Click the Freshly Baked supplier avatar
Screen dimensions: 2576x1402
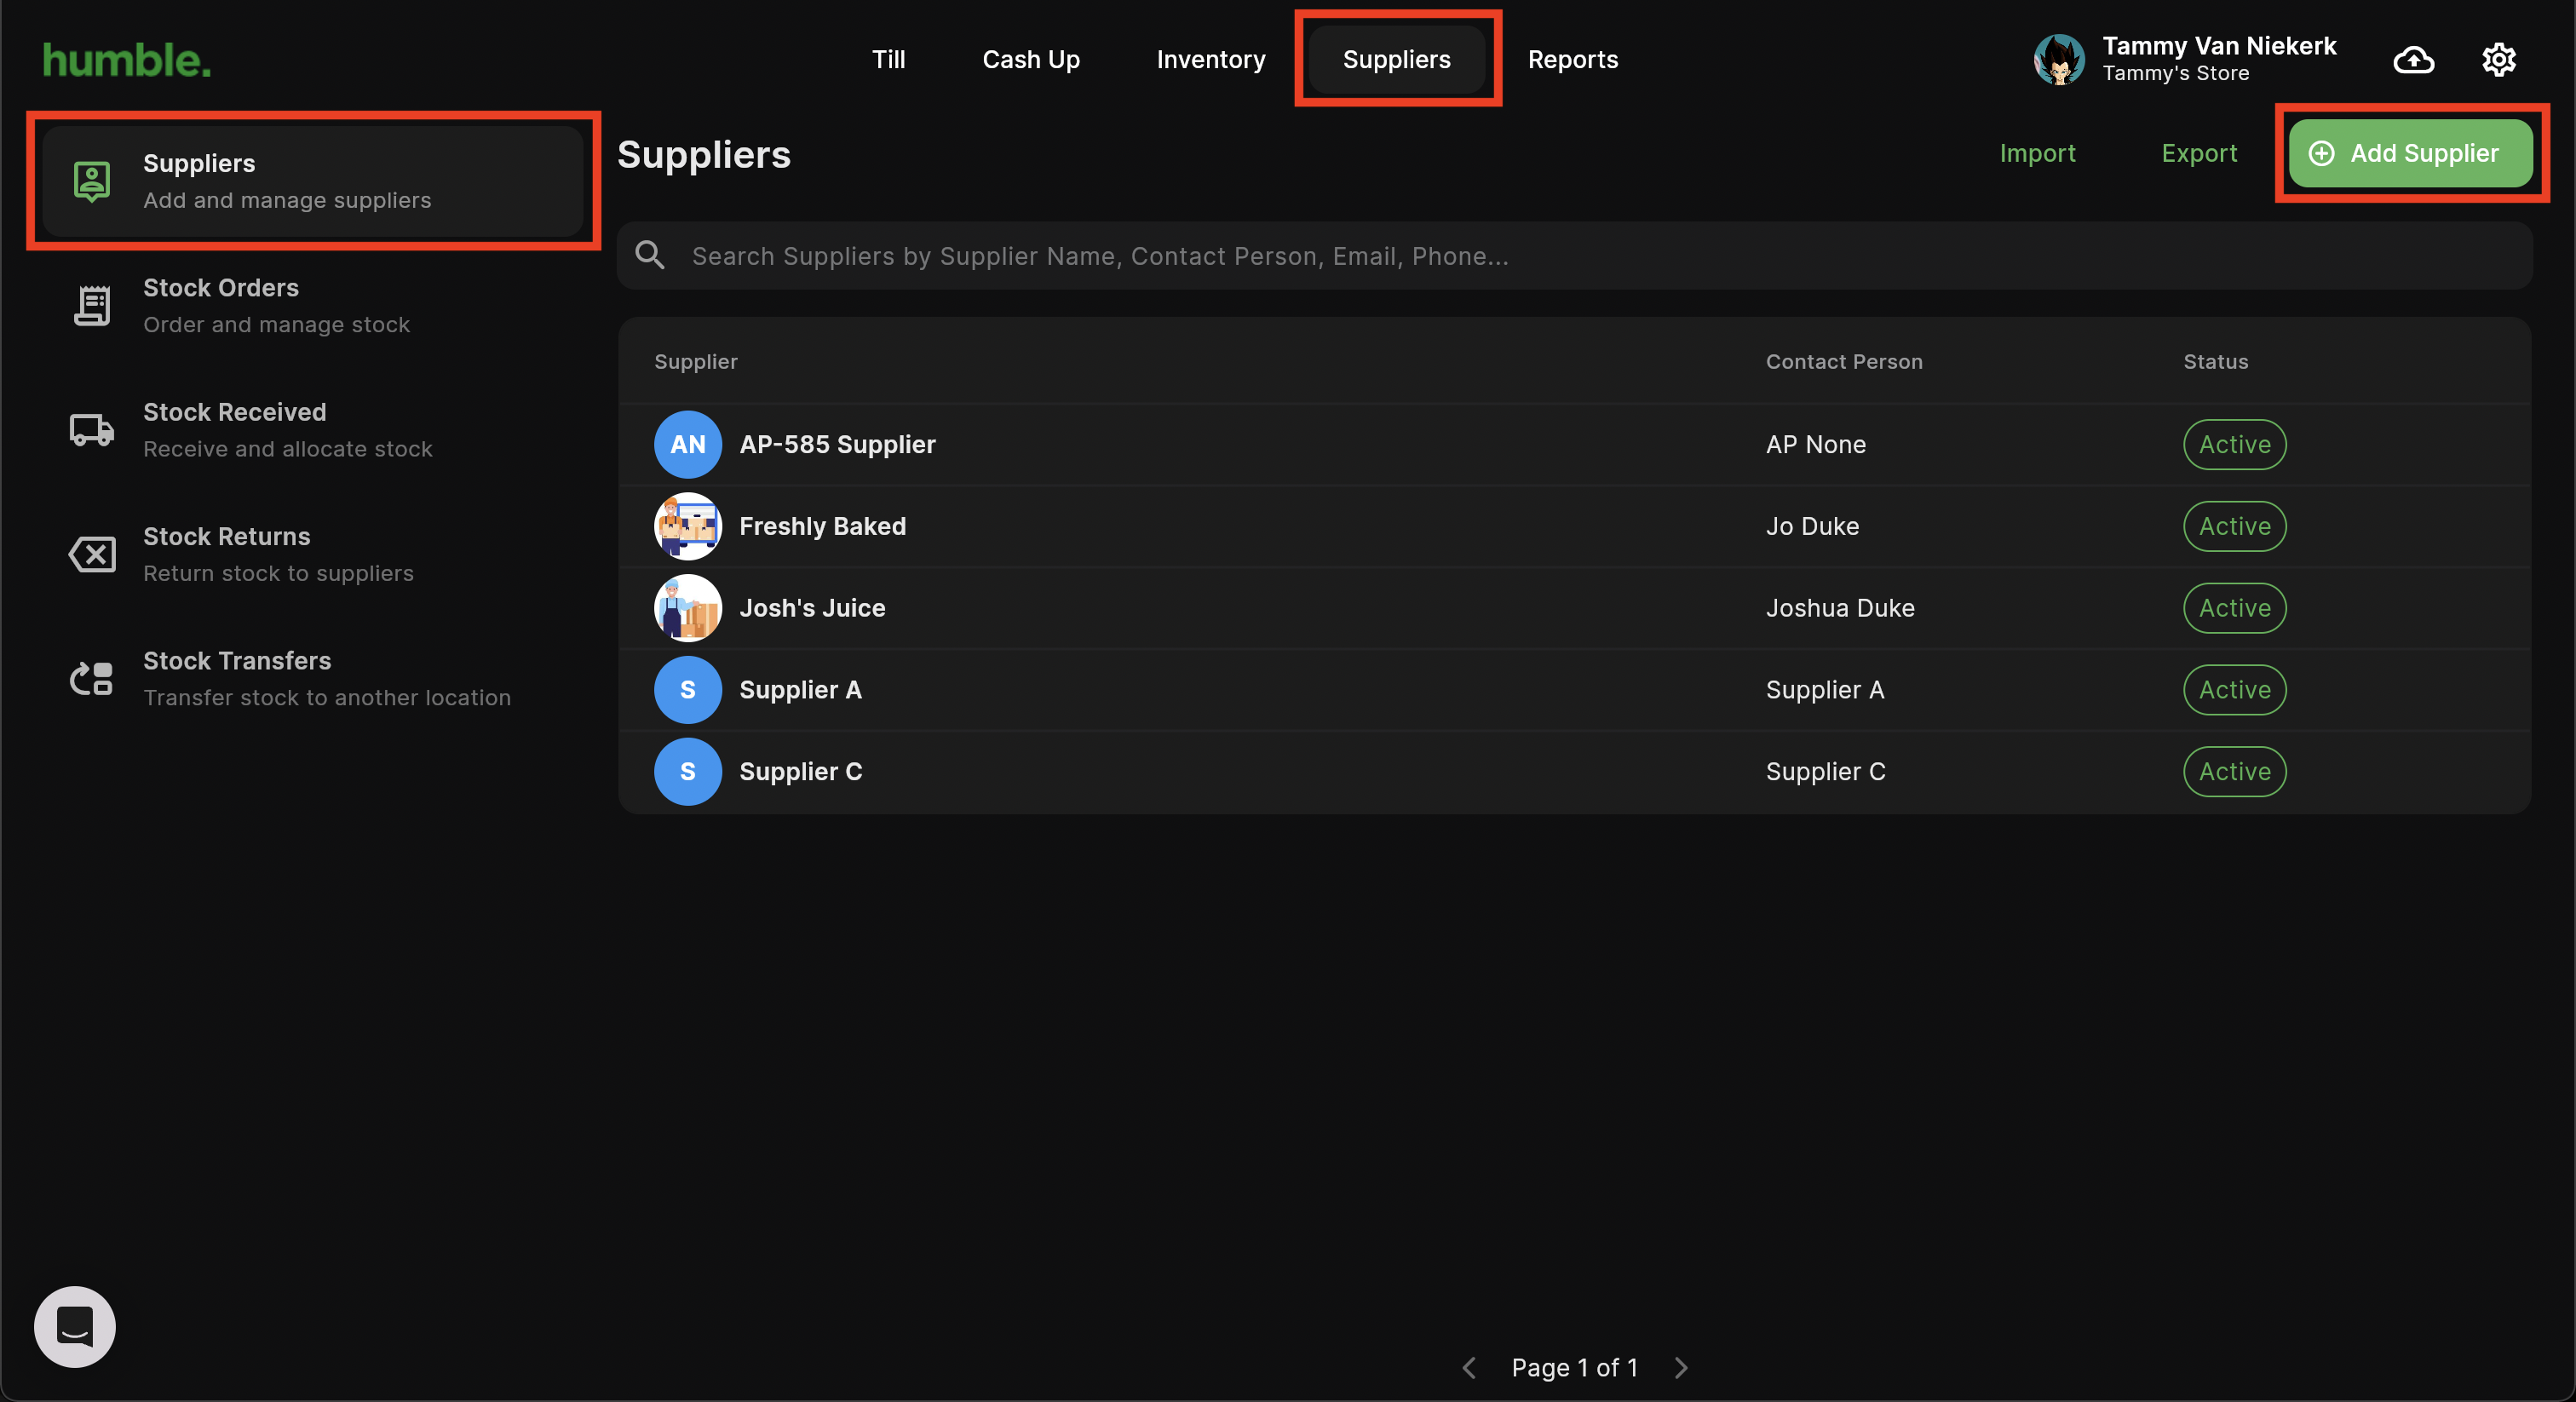pos(688,526)
